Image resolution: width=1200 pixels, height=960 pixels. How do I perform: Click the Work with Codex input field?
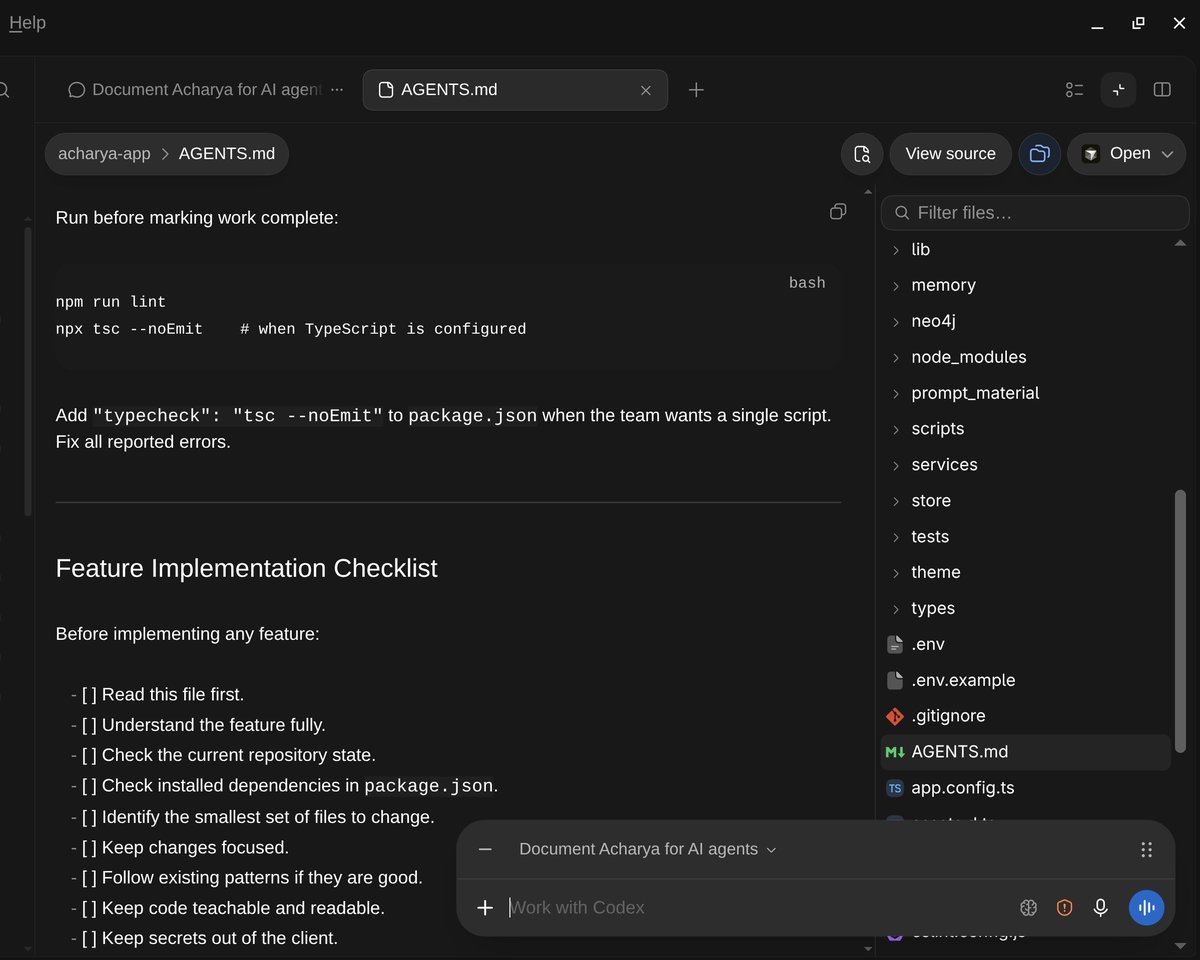click(755, 907)
